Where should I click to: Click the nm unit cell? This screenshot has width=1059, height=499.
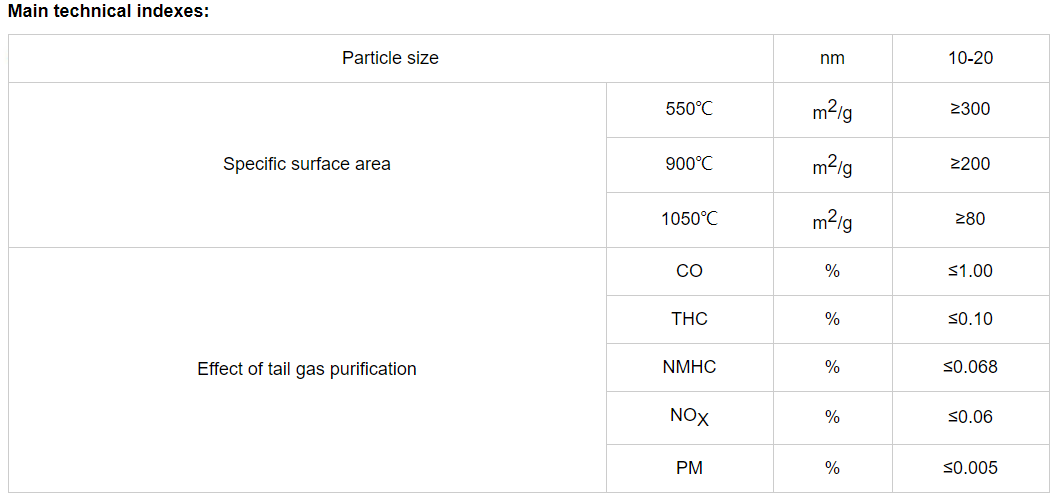coord(833,58)
